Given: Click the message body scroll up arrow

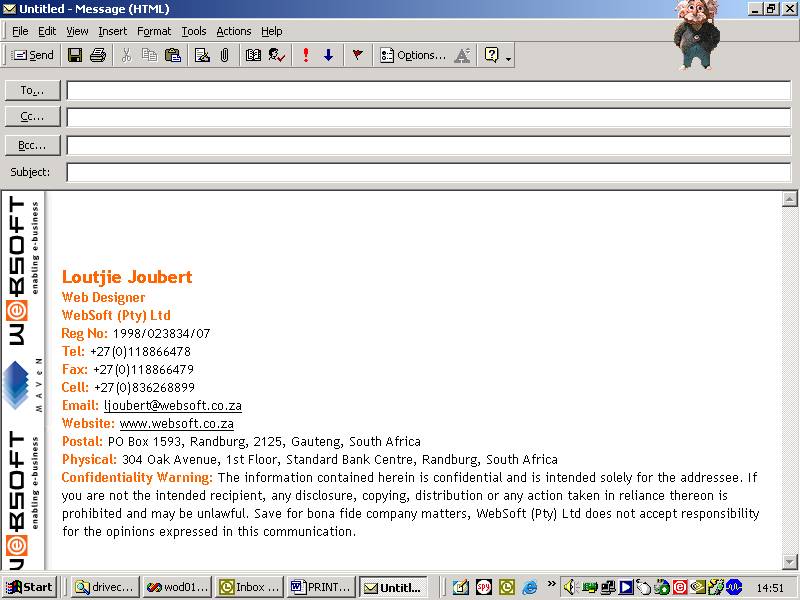Looking at the screenshot, I should tap(789, 199).
